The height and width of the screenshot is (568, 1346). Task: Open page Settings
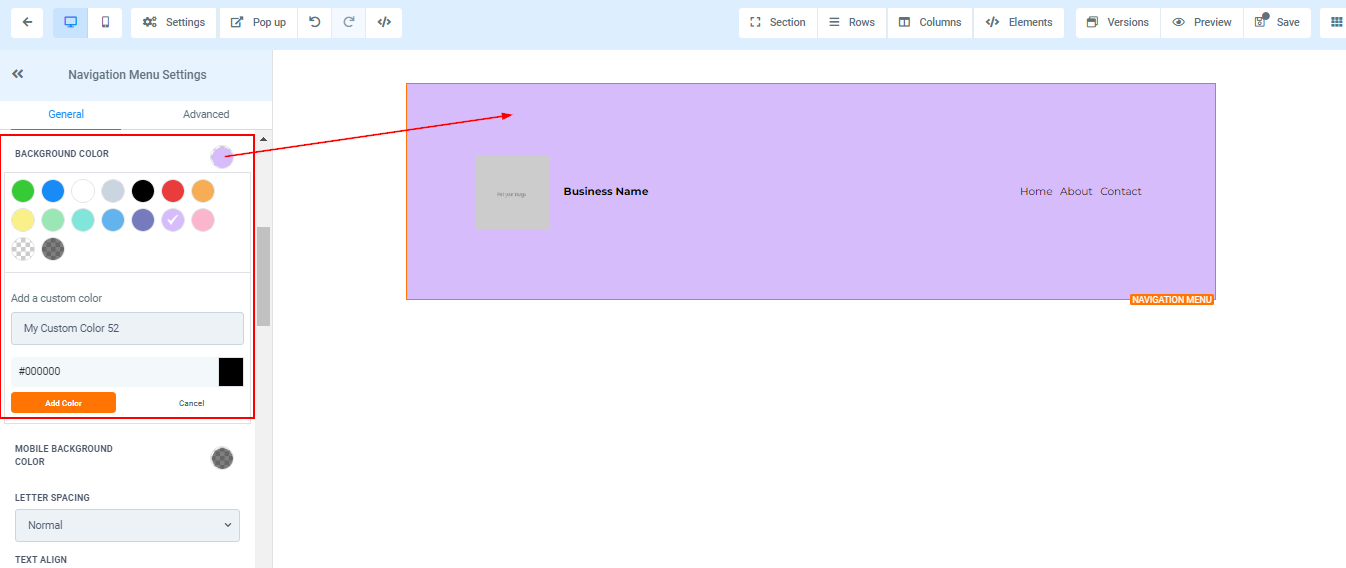point(174,22)
